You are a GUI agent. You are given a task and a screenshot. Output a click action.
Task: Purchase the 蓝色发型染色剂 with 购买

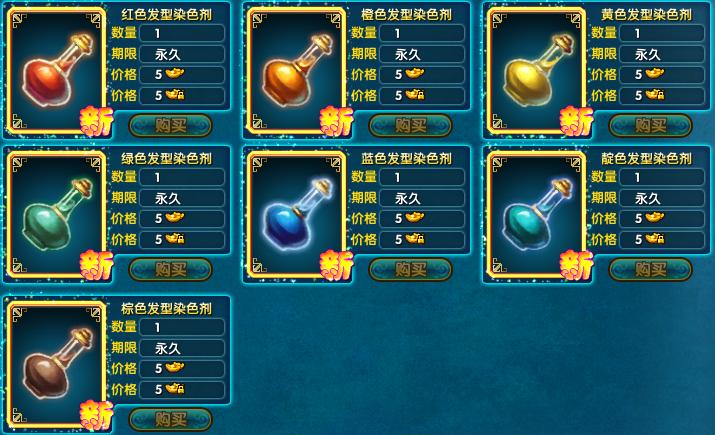(410, 269)
